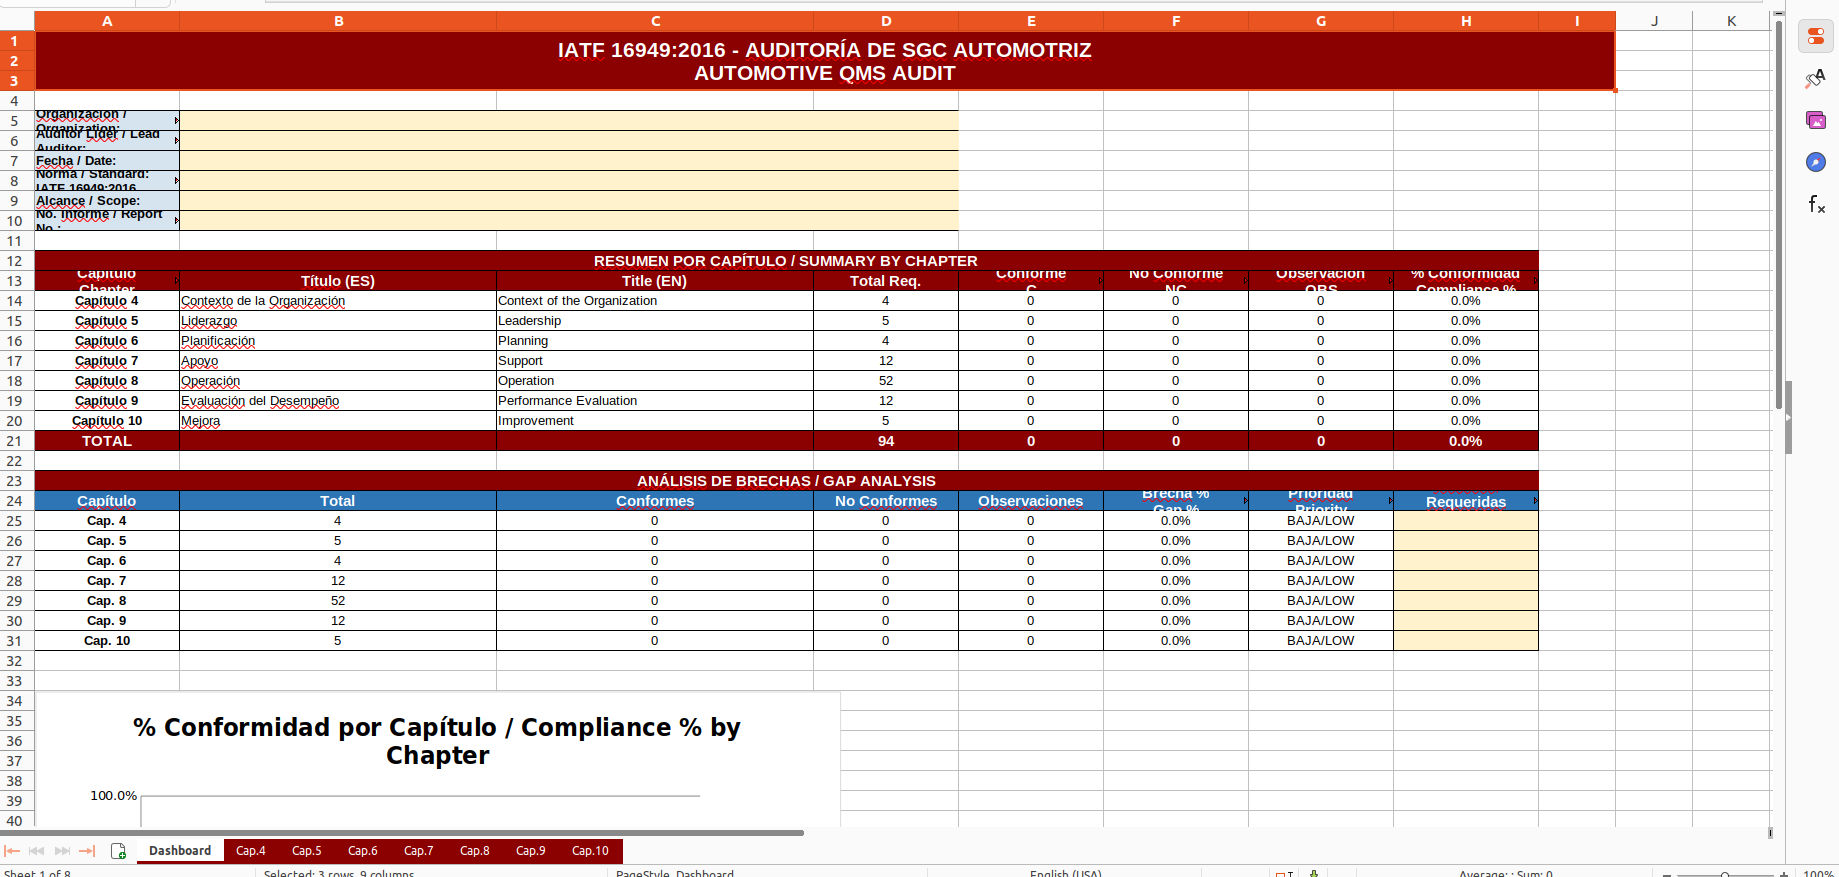Screen dimensions: 1839x877
Task: Click the Norma / Standard input cell
Action: (569, 181)
